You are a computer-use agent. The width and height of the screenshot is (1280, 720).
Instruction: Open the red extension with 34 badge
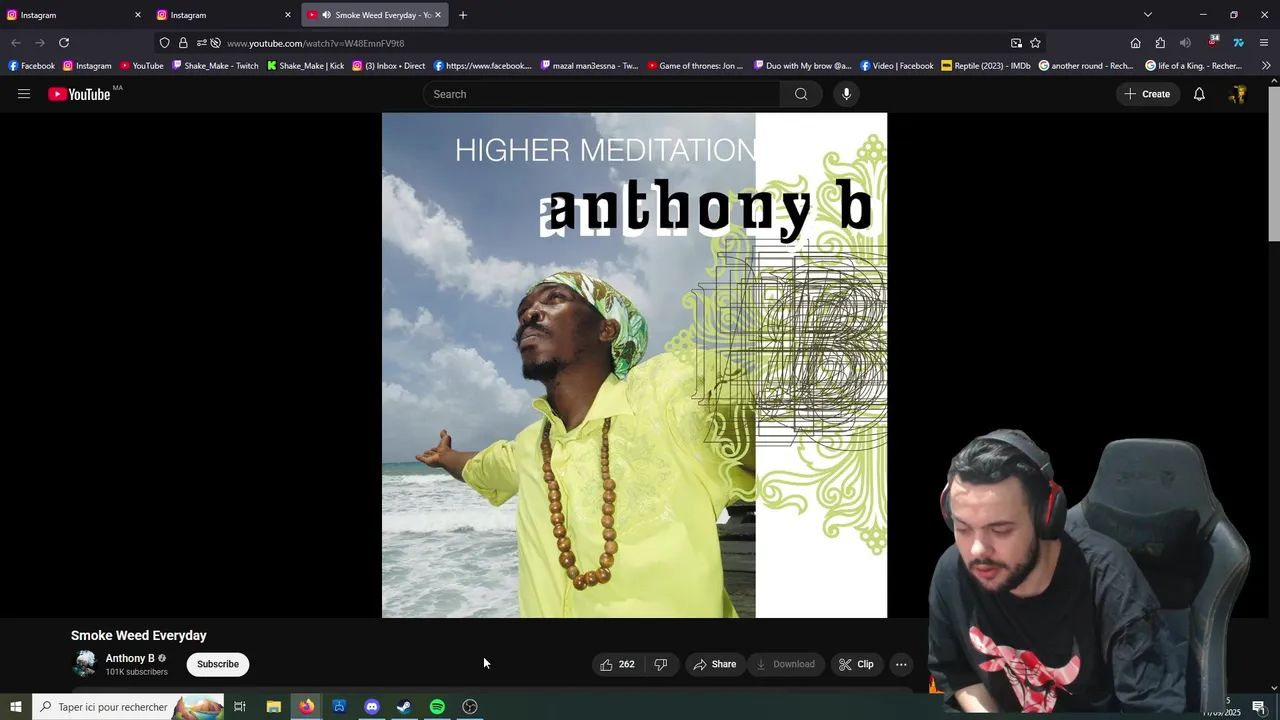[x=1213, y=42]
